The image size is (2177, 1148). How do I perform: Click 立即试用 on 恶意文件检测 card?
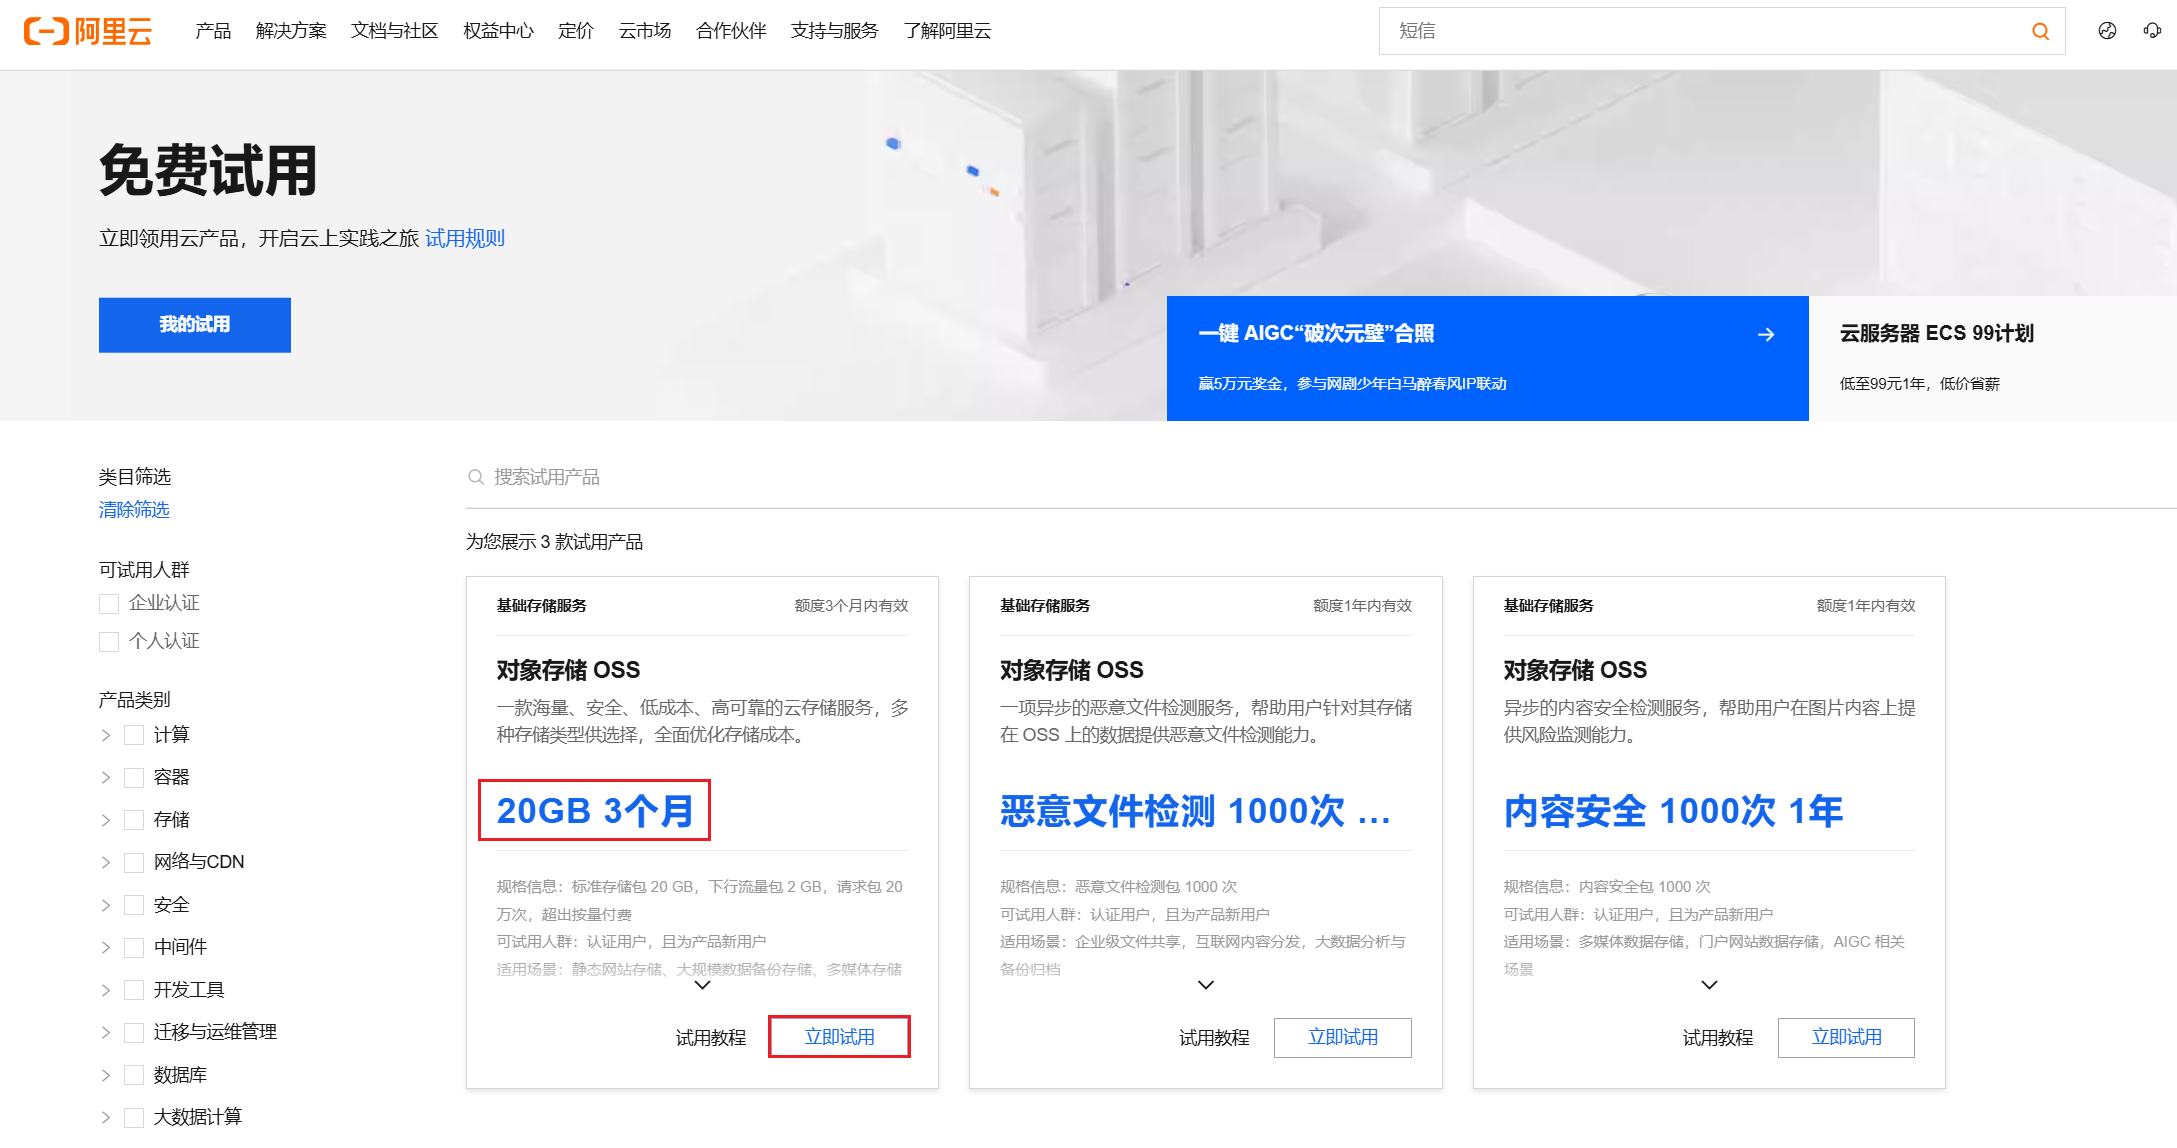pos(1343,1037)
